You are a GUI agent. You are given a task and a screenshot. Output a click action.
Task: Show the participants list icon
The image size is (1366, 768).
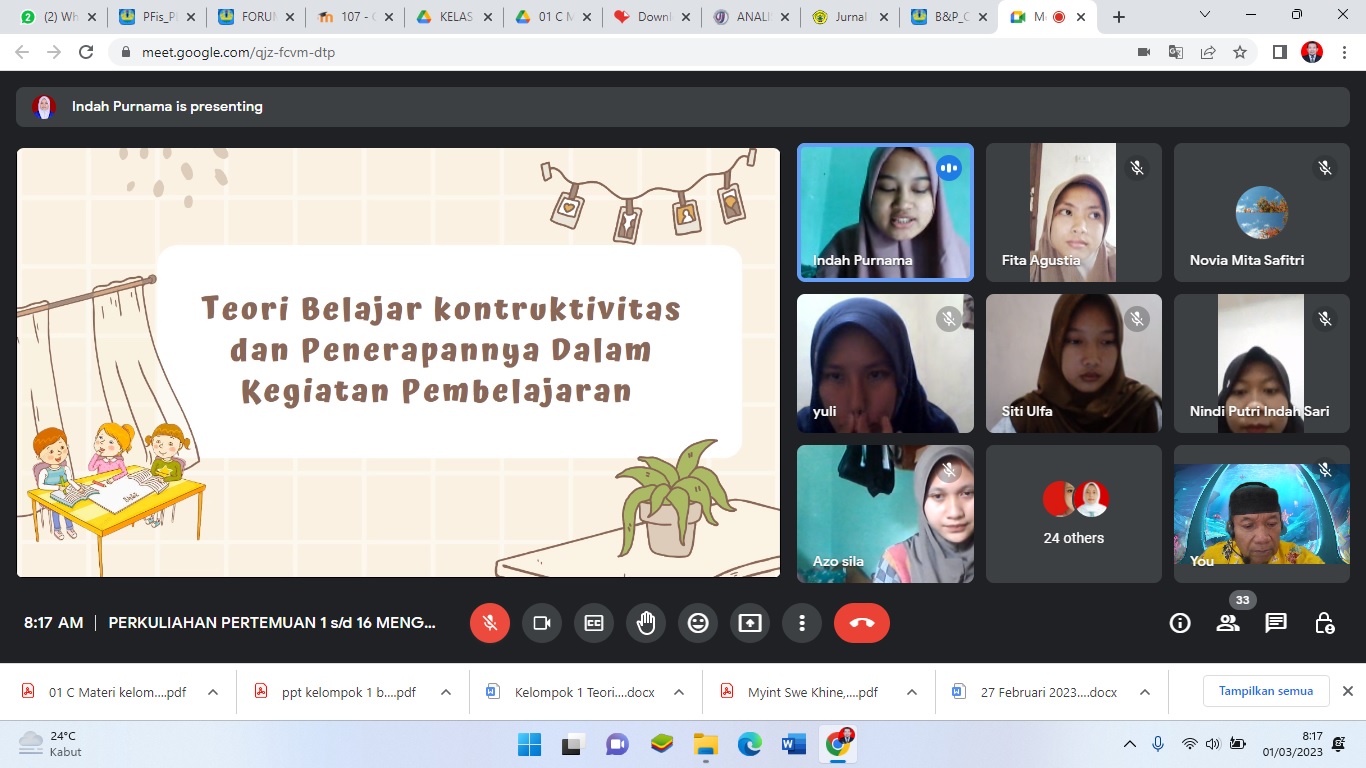(x=1228, y=623)
